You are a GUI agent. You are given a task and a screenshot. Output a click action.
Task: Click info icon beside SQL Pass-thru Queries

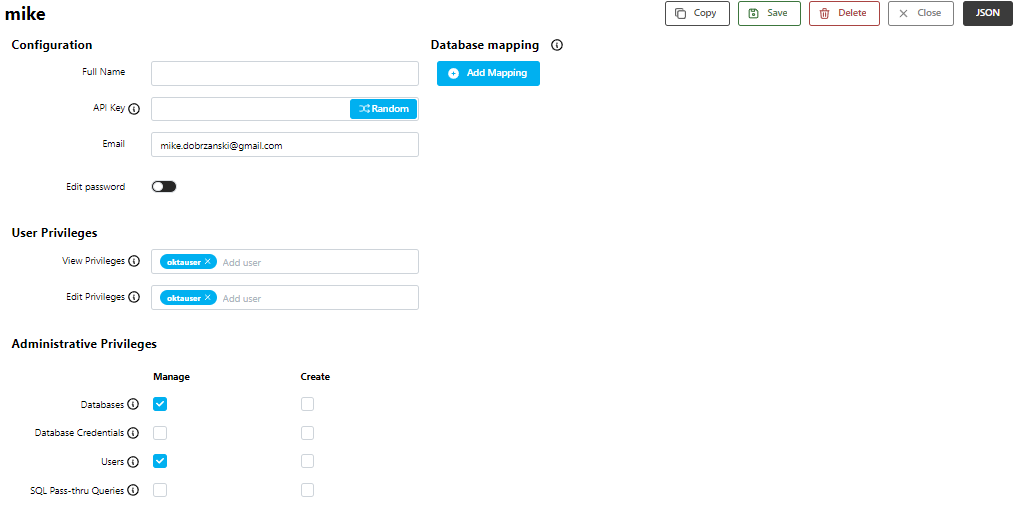point(133,491)
